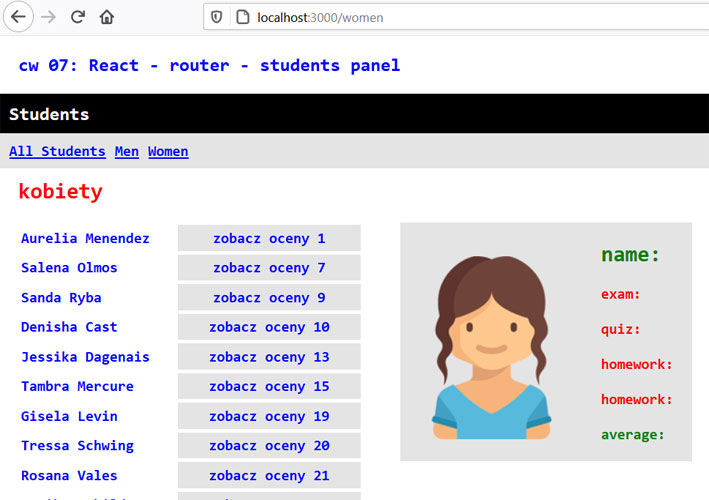Viewport: 709px width, 500px height.
Task: Click the browser back arrow button
Action: 17,17
